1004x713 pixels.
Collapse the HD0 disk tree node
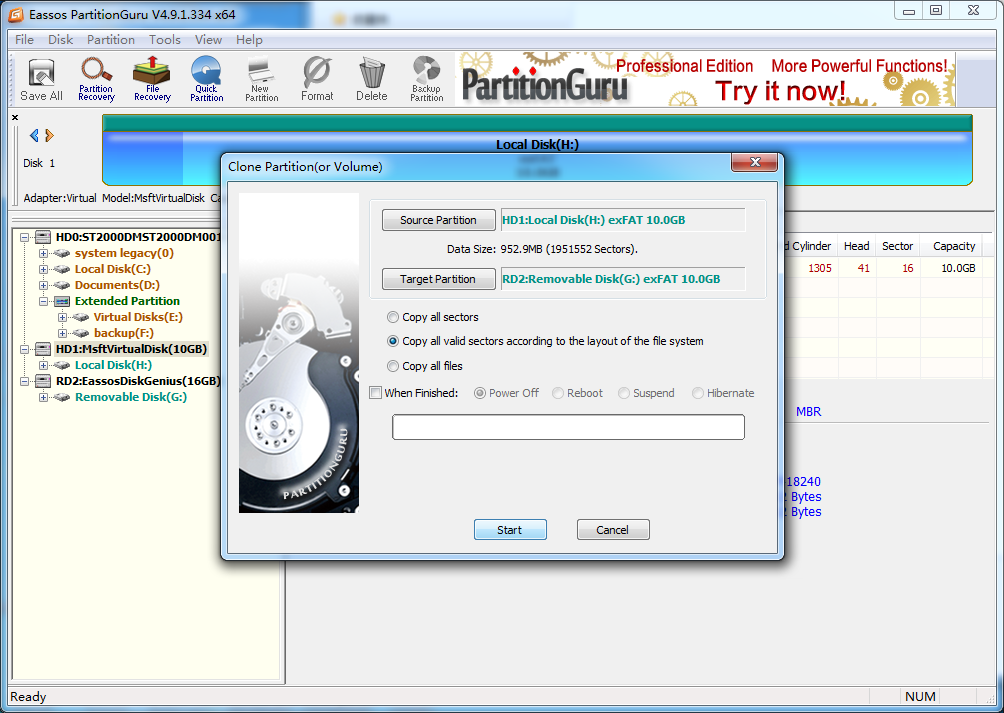tap(24, 237)
